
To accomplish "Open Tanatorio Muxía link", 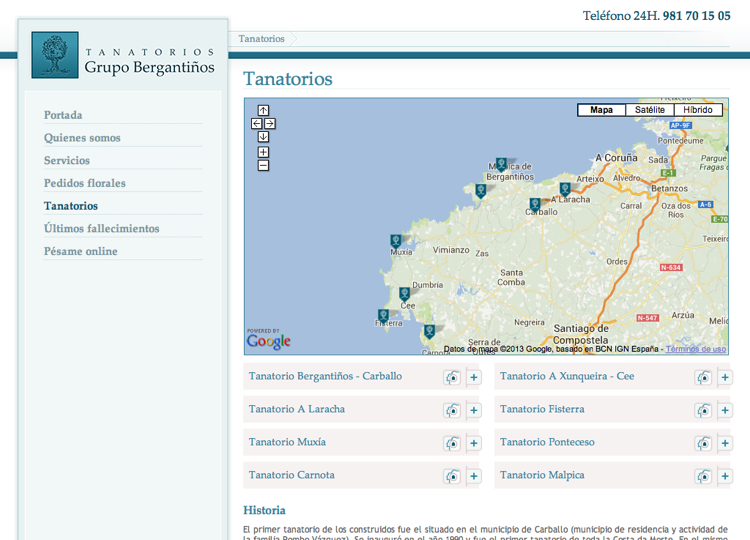I will [287, 442].
